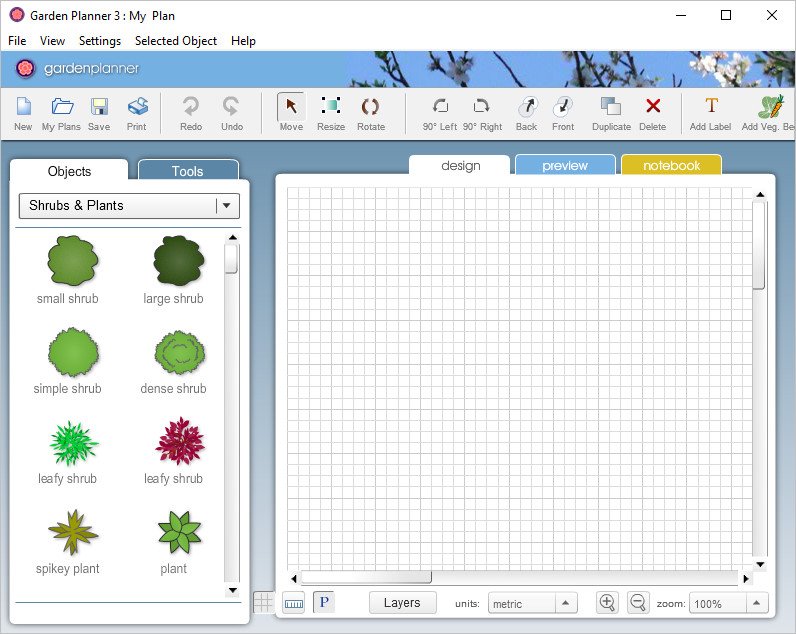Screen dimensions: 796x634
Task: Click the Layers button
Action: 402,603
